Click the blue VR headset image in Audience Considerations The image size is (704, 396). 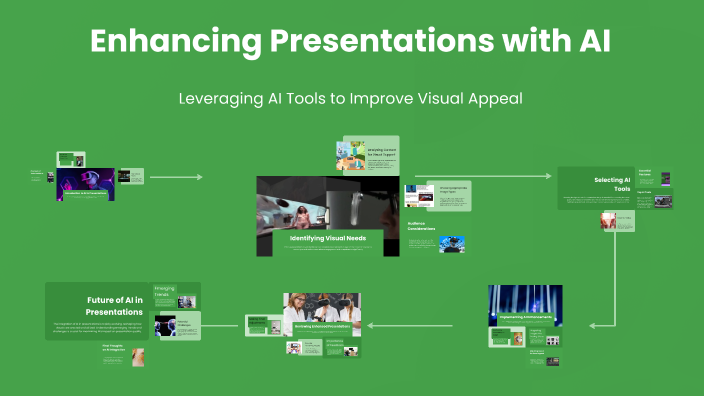pos(452,244)
